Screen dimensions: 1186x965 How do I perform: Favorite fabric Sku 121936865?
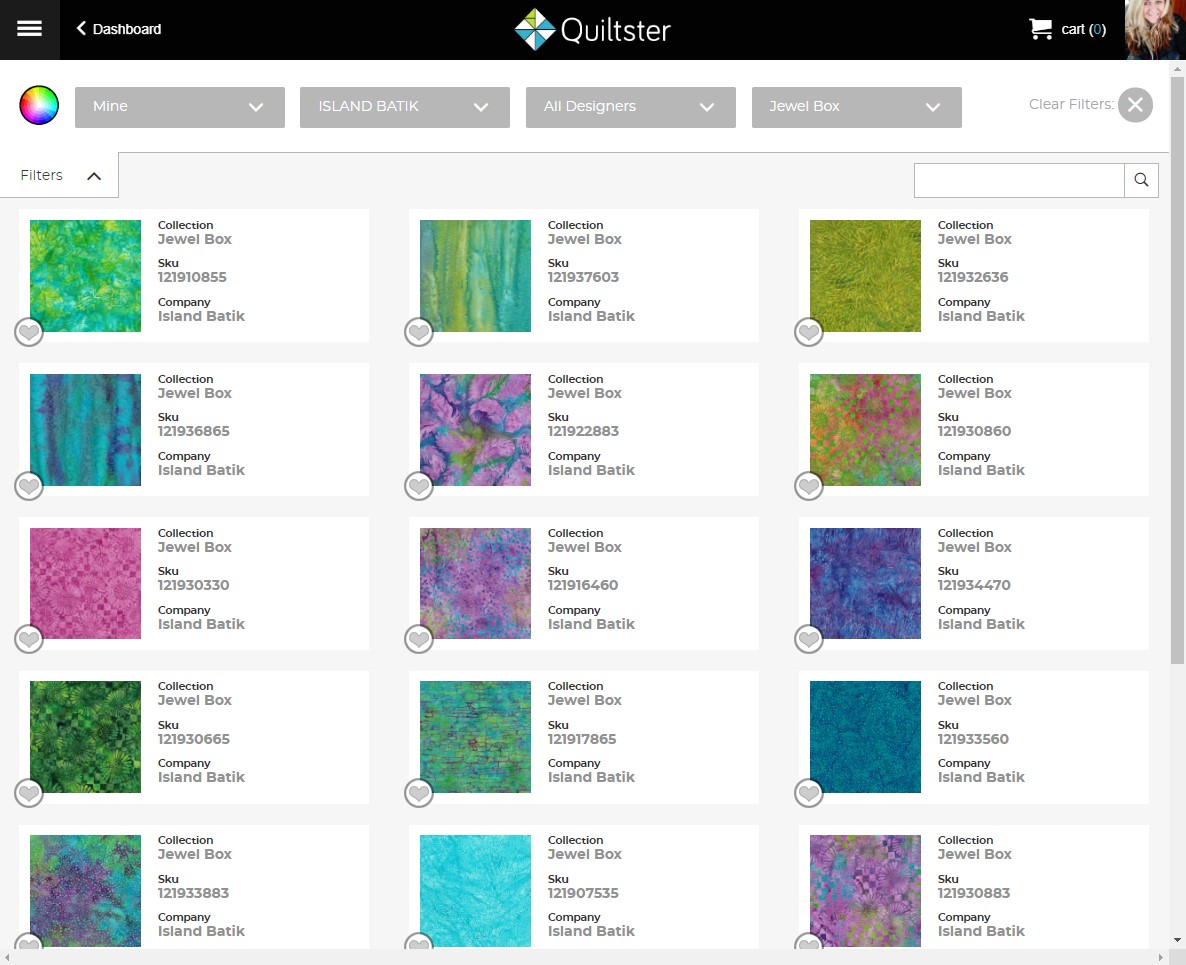(x=29, y=486)
